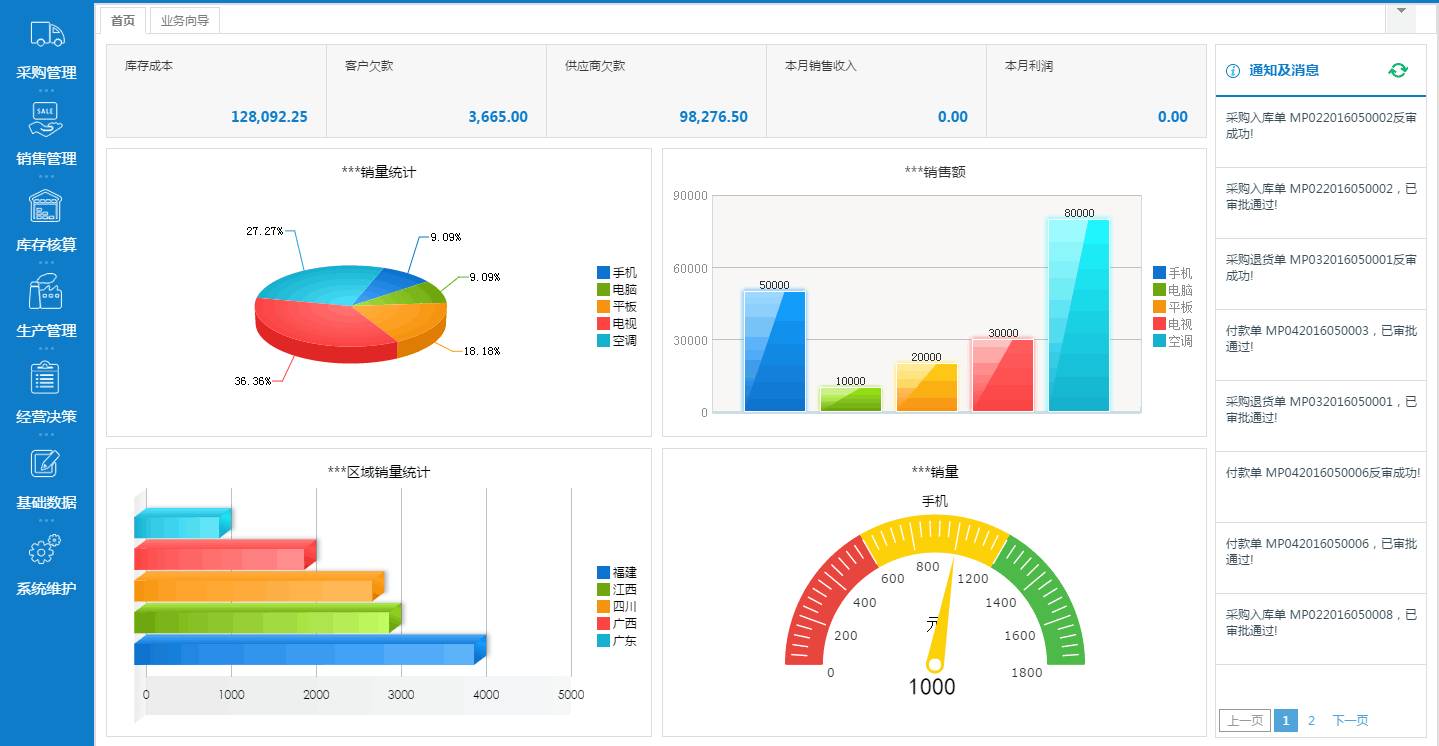1439x746 pixels.
Task: Select the 生产管理 factory icon
Action: 46,291
